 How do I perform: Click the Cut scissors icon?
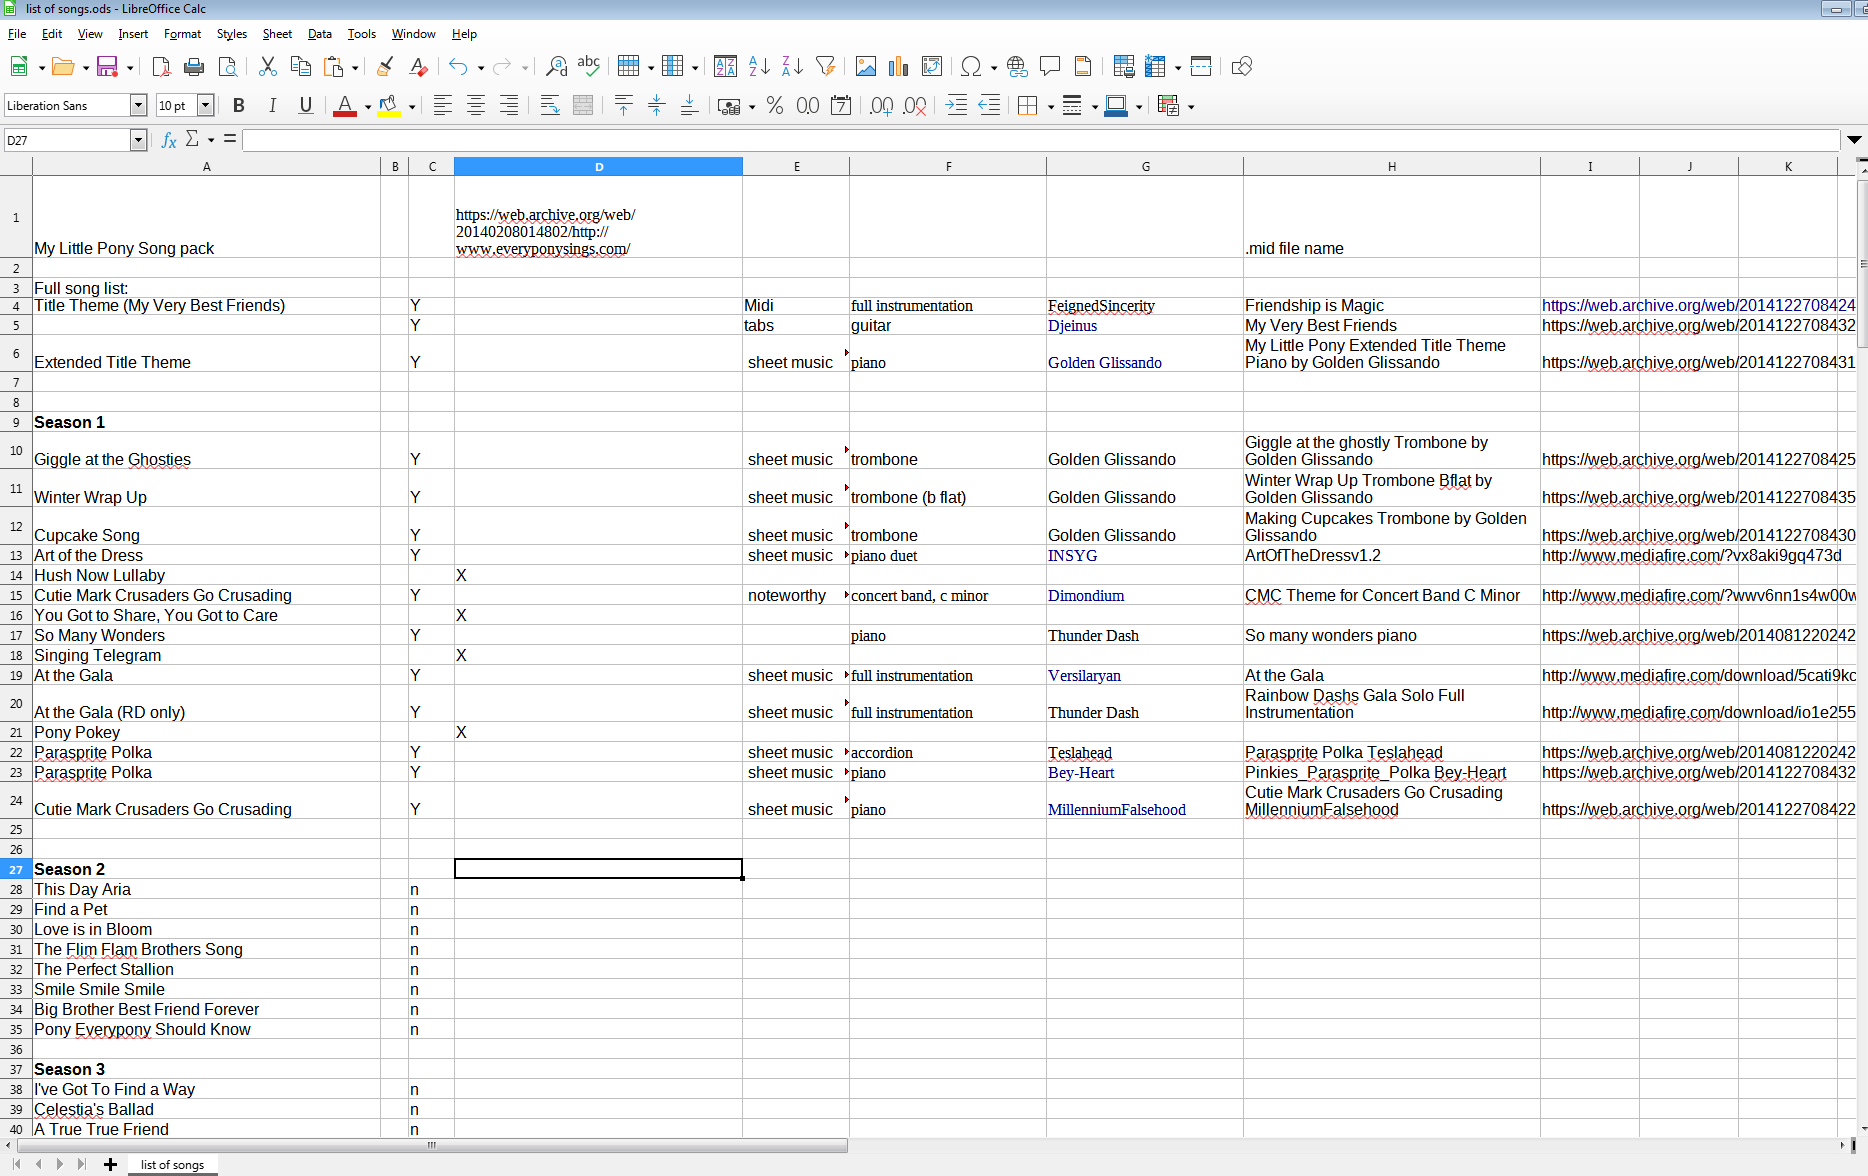pyautogui.click(x=267, y=67)
